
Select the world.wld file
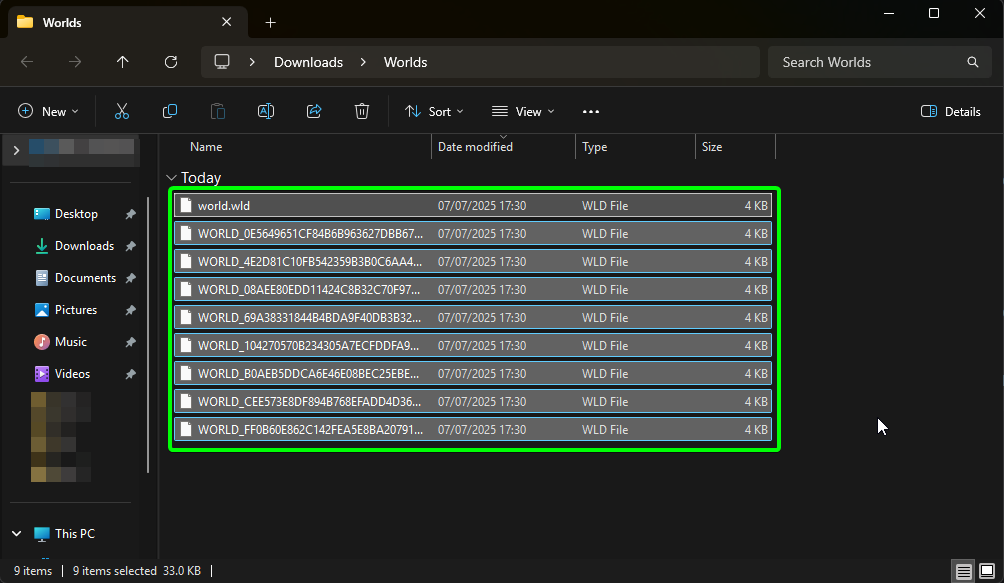[473, 205]
